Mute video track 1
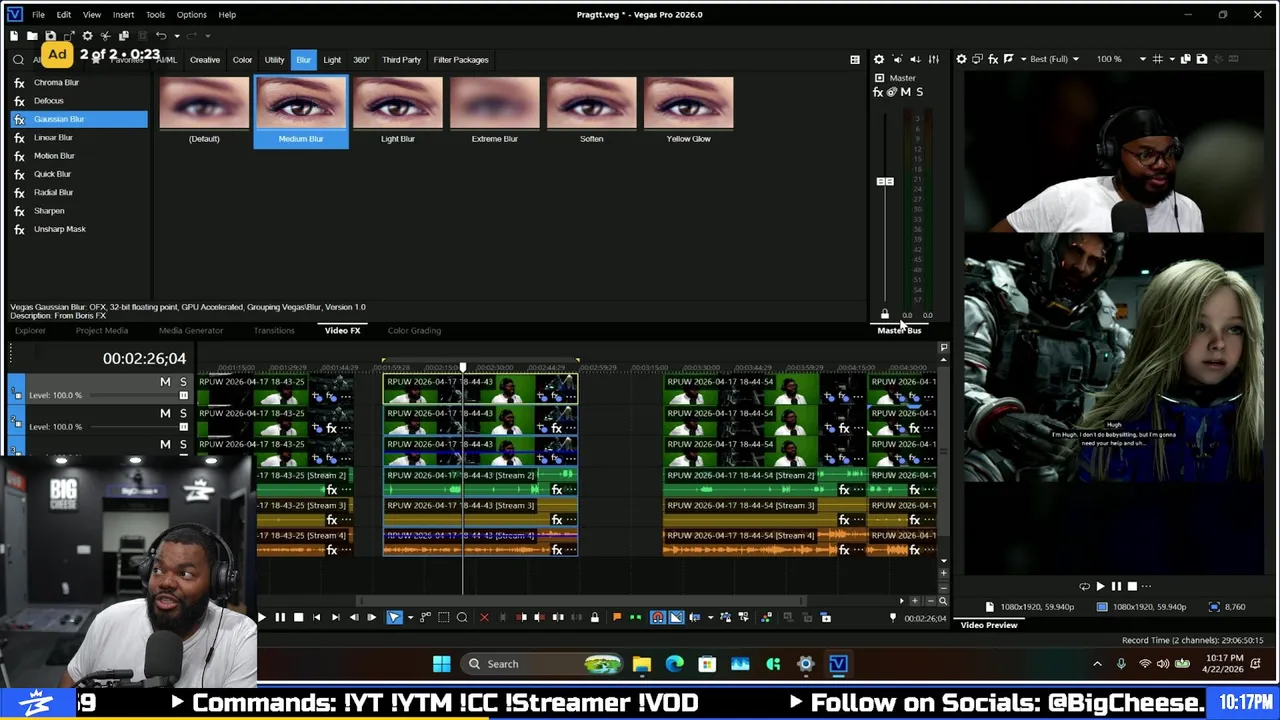 tap(165, 382)
